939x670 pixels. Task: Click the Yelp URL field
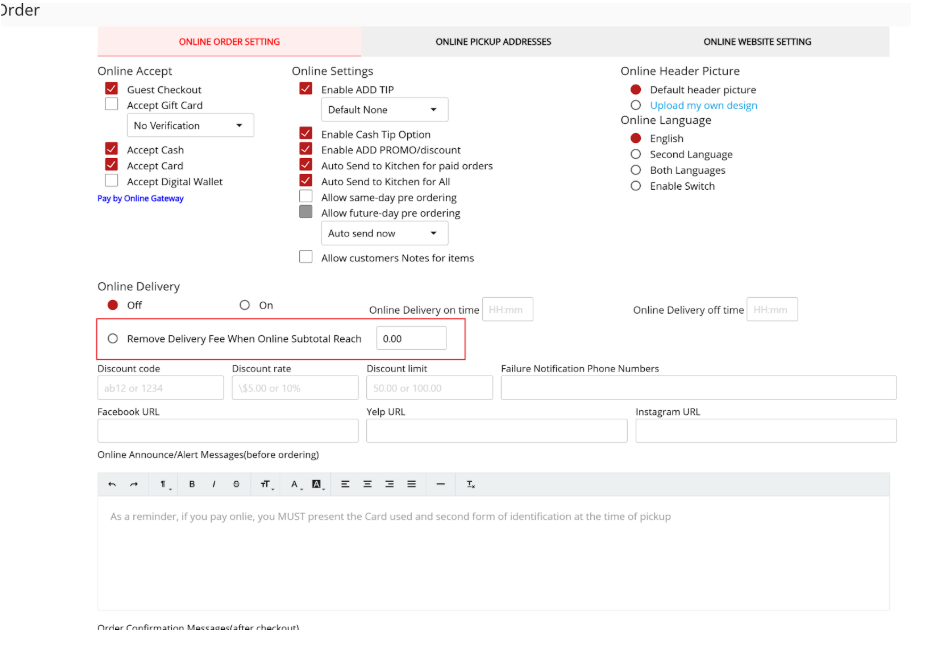pyautogui.click(x=497, y=431)
